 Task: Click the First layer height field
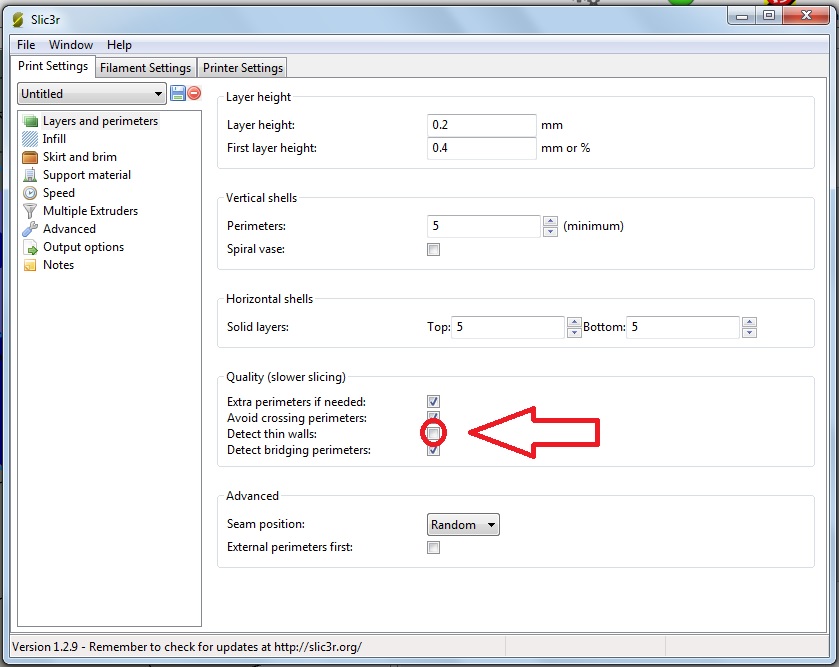482,148
